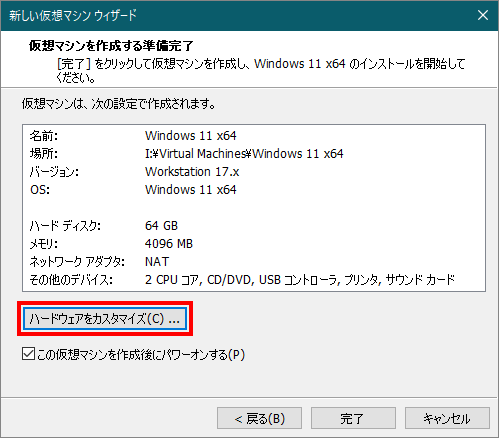Click the ネットワーク アダプタ: label
Image resolution: width=499 pixels, height=438 pixels.
coord(77,262)
